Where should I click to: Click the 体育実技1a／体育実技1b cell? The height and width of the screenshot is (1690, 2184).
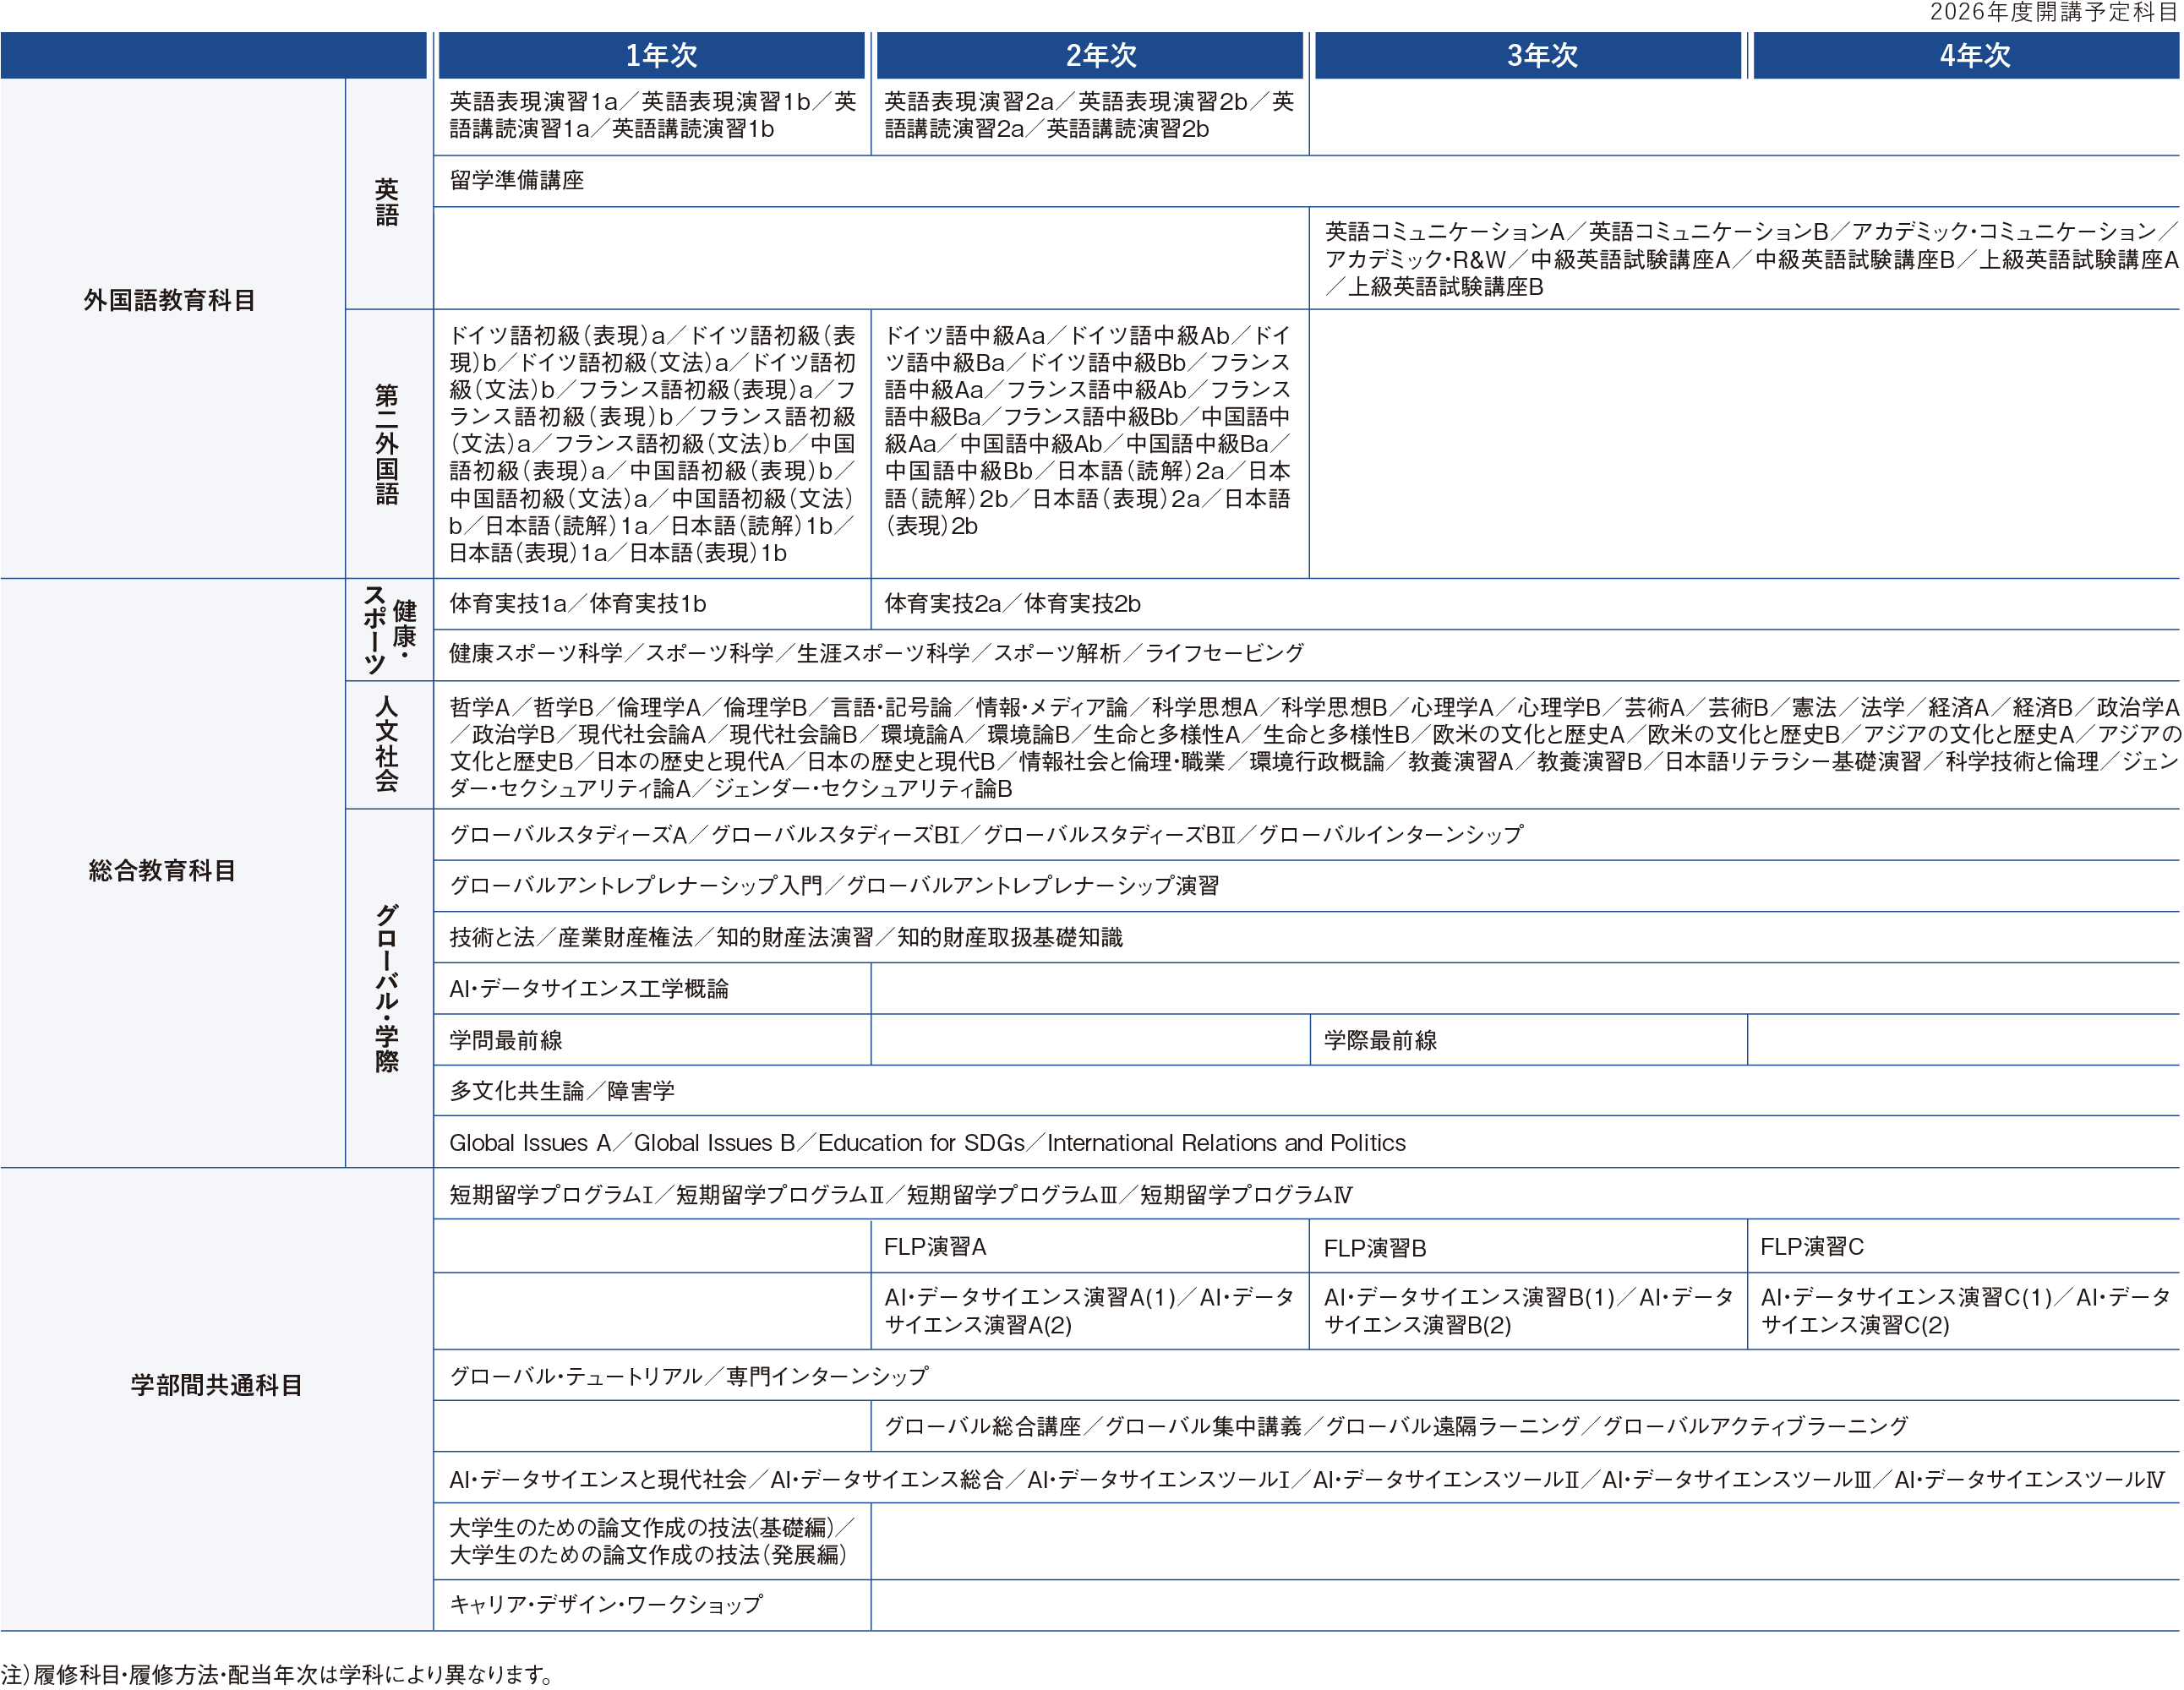click(652, 604)
